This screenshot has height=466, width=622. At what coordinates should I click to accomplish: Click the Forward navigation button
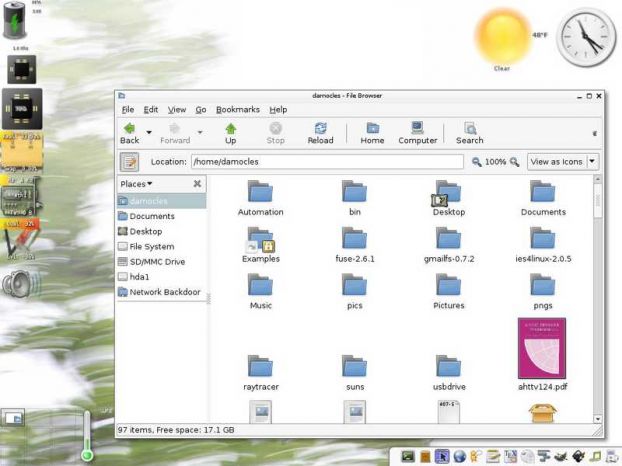point(175,134)
